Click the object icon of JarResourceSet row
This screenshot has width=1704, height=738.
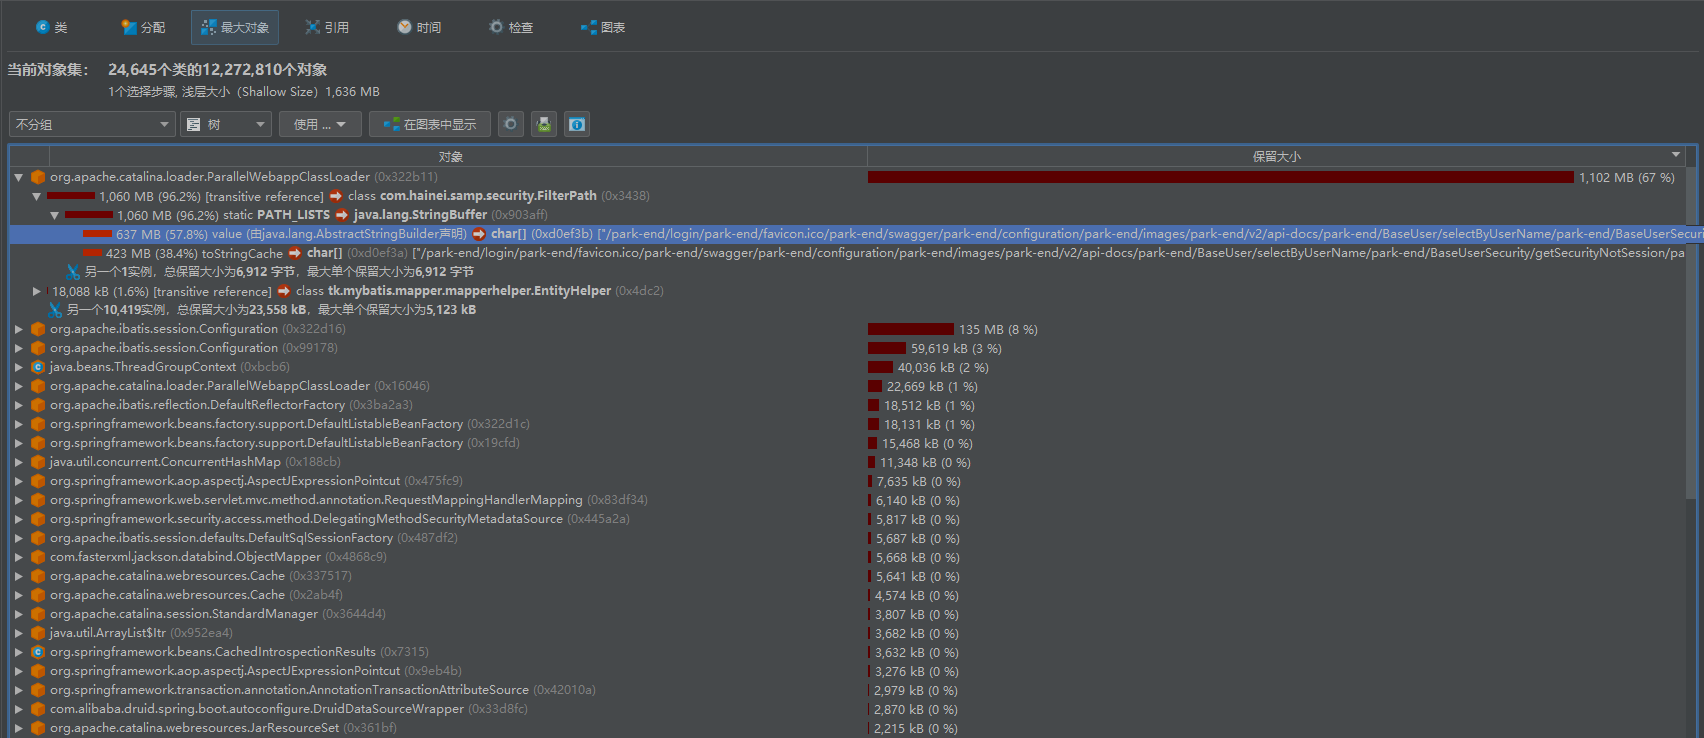point(38,728)
